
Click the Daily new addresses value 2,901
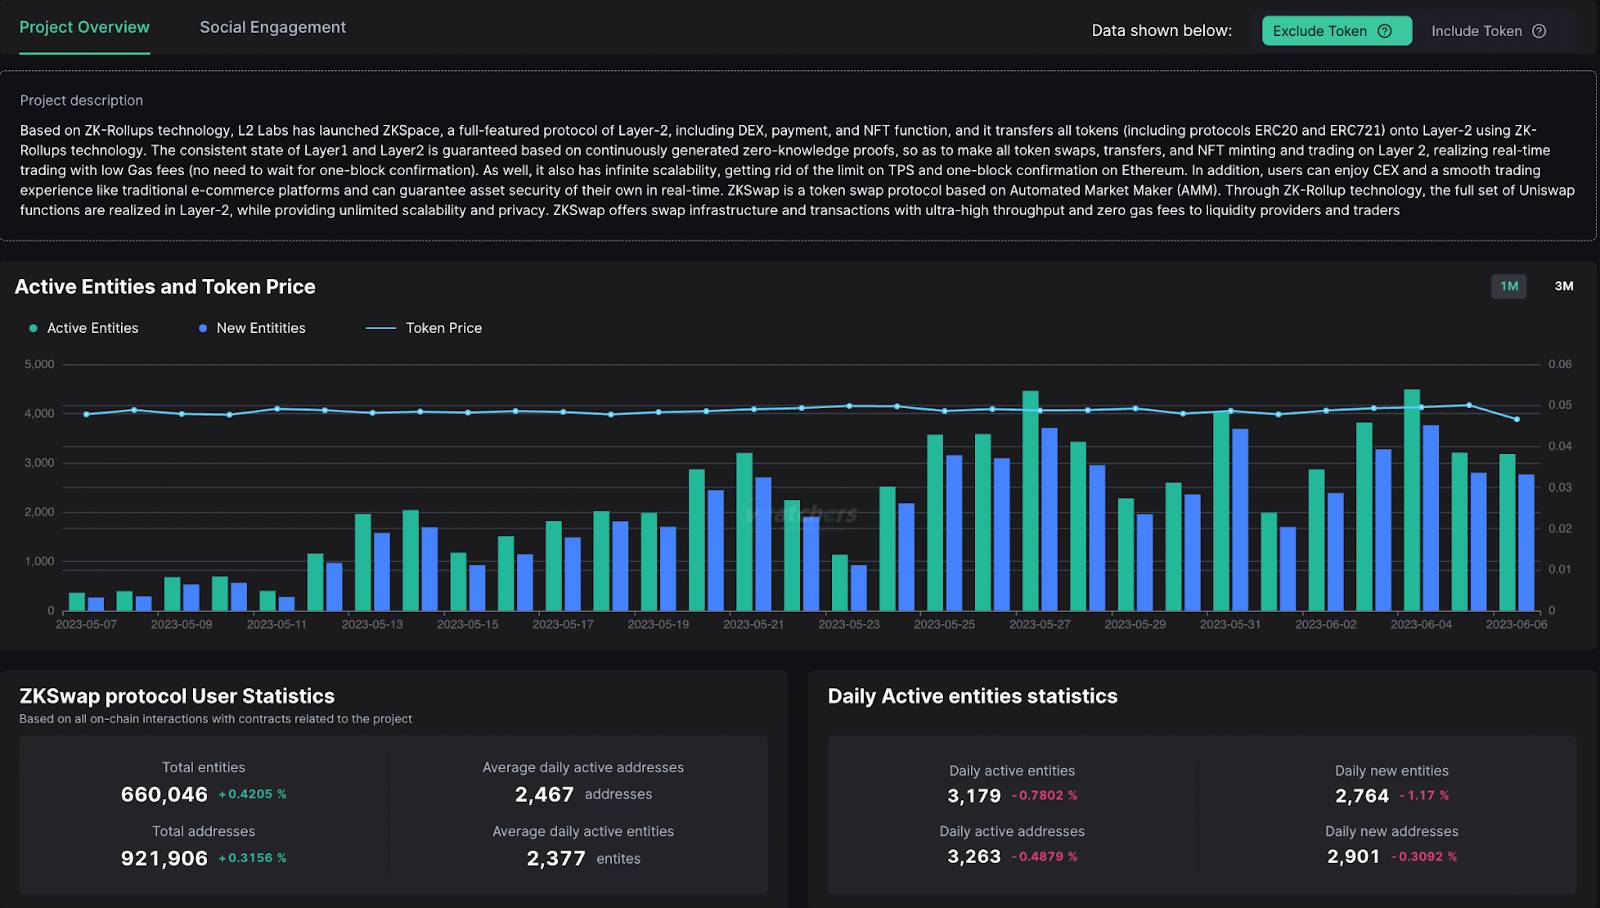point(1354,857)
